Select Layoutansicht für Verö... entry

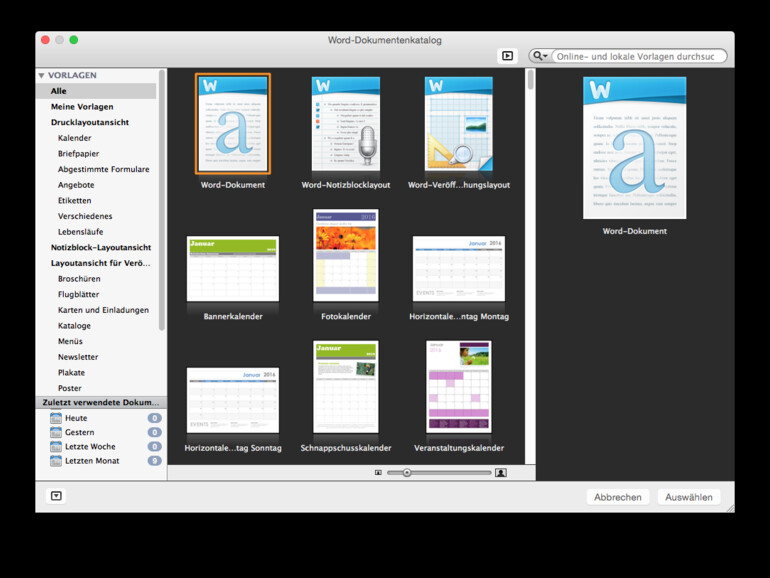point(101,263)
